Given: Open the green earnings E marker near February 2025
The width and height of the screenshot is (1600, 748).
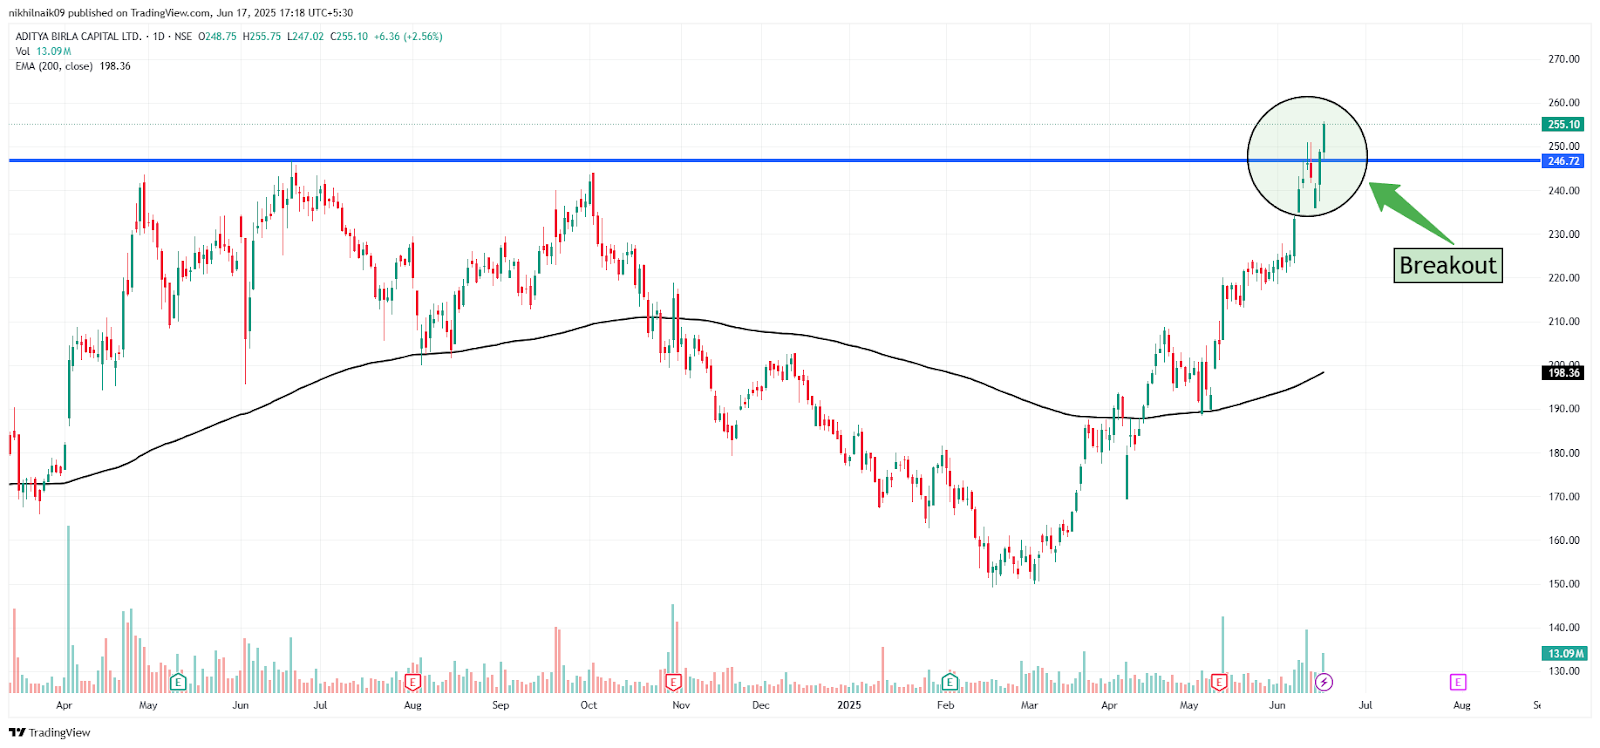Looking at the screenshot, I should pyautogui.click(x=949, y=682).
